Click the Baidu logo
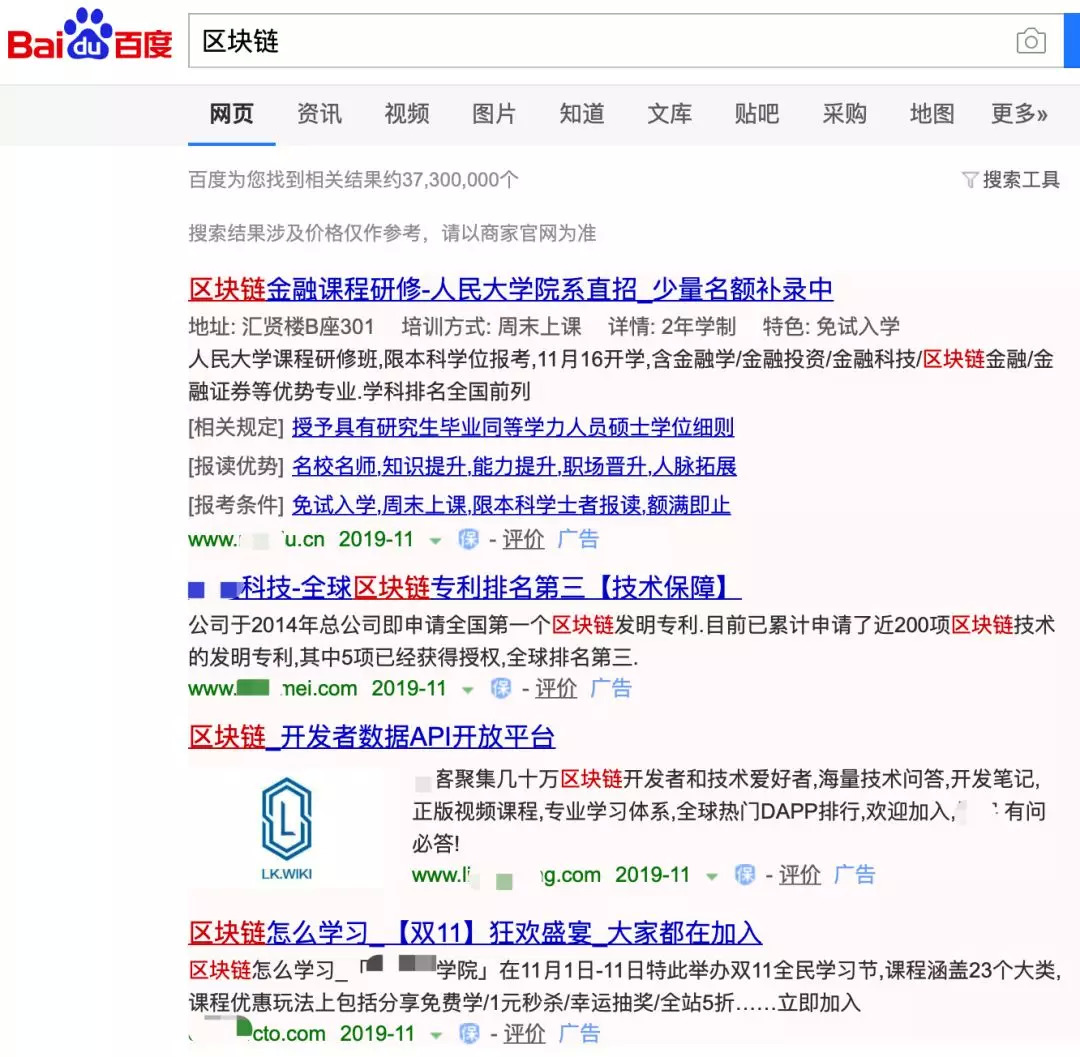This screenshot has height=1057, width=1080. (90, 39)
